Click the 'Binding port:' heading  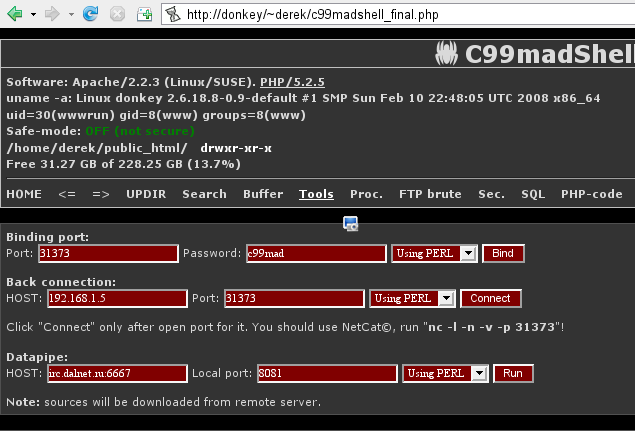click(x=47, y=237)
